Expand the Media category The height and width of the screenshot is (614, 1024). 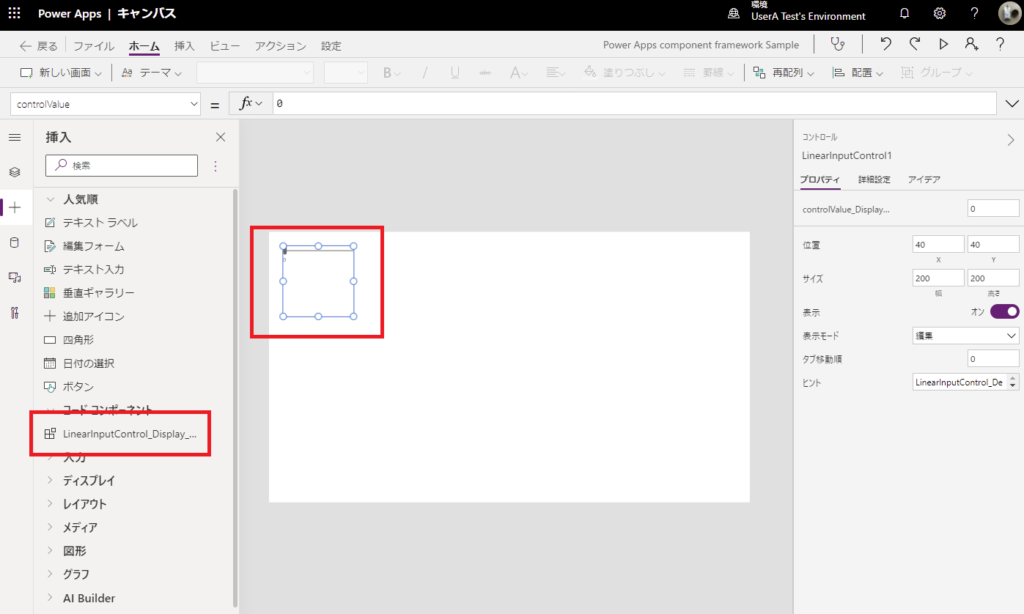click(x=50, y=527)
